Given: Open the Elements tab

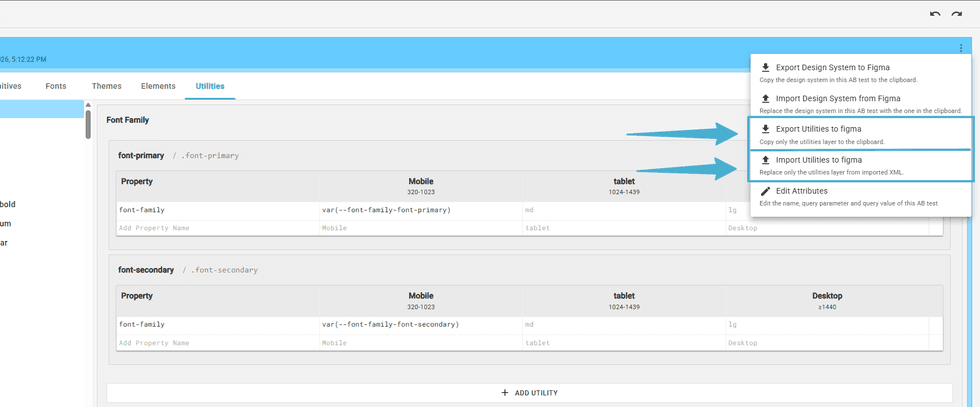Looking at the screenshot, I should [x=158, y=86].
